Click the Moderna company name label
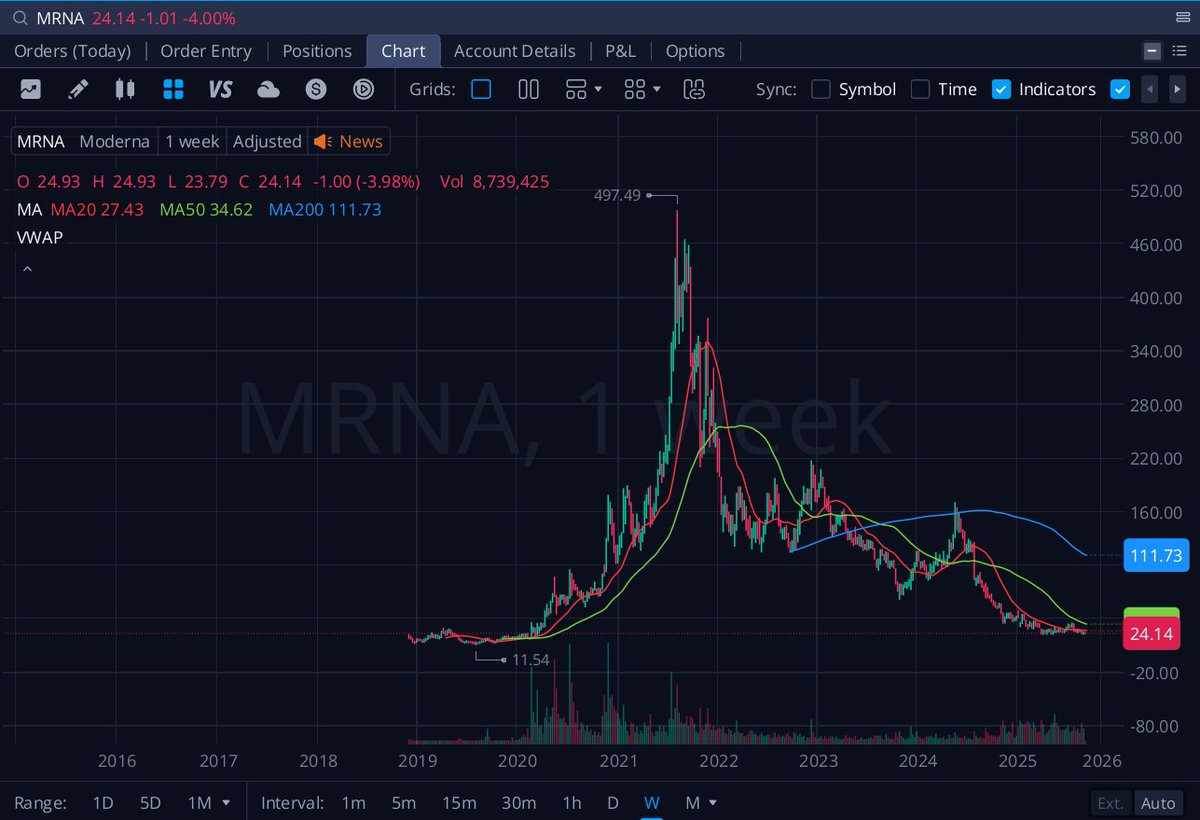The image size is (1200, 820). pos(114,141)
